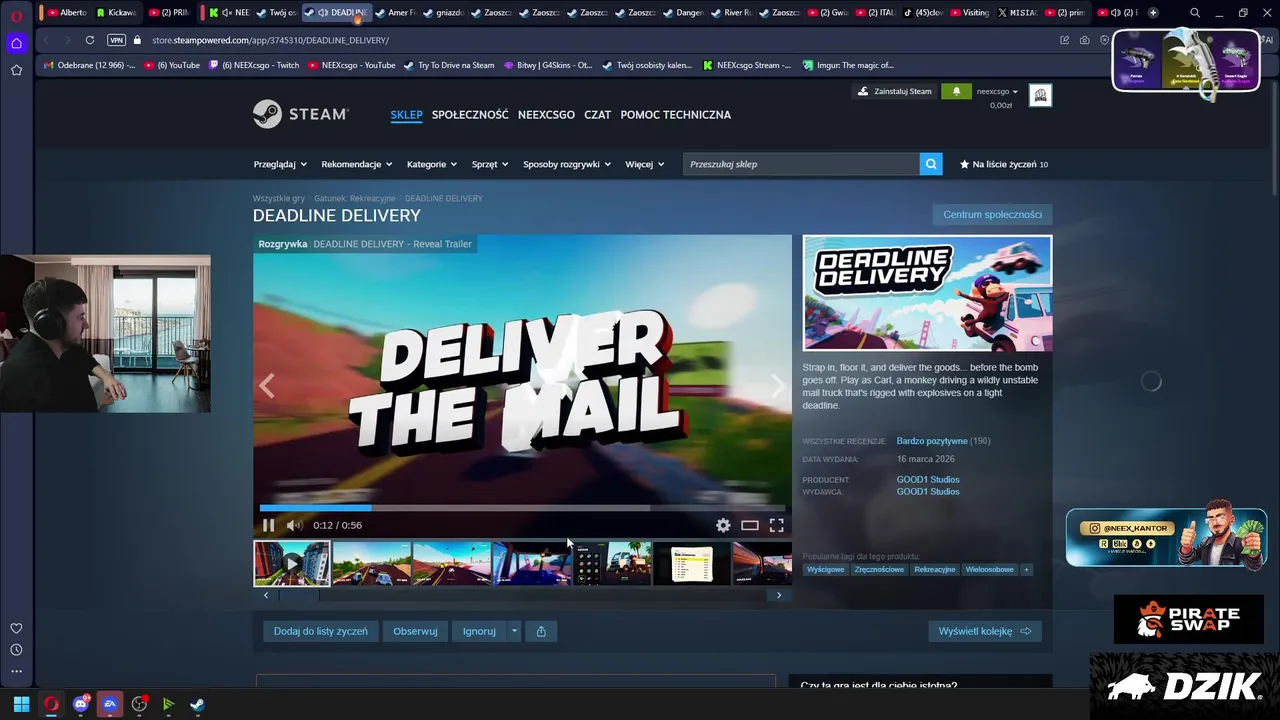This screenshot has height=720, width=1280.
Task: Open the NEEXCSGO profile tab
Action: 546,114
